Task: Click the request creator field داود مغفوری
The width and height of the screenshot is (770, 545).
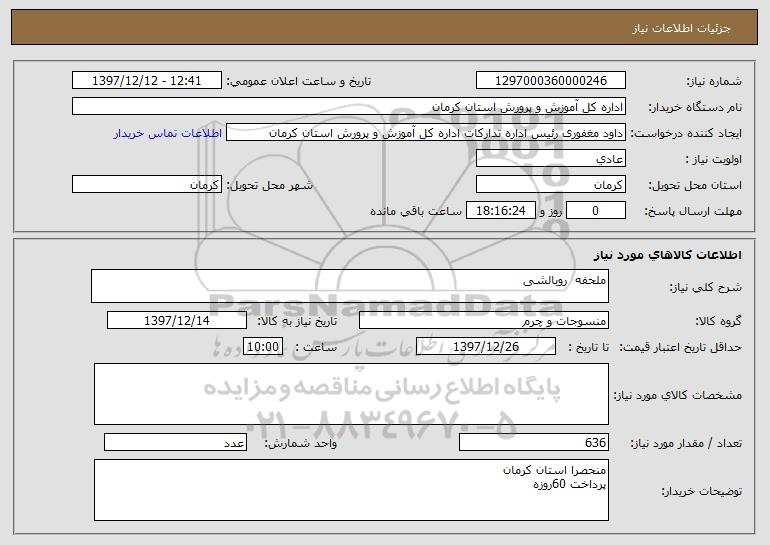Action: (426, 133)
